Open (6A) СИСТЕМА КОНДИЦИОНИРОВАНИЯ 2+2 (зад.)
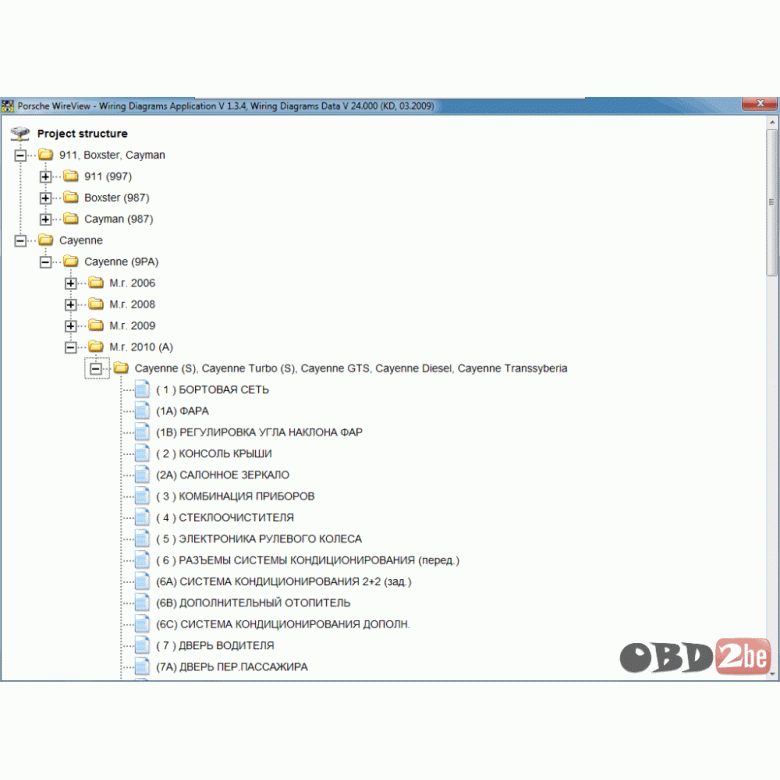Image resolution: width=780 pixels, height=780 pixels. 284,582
